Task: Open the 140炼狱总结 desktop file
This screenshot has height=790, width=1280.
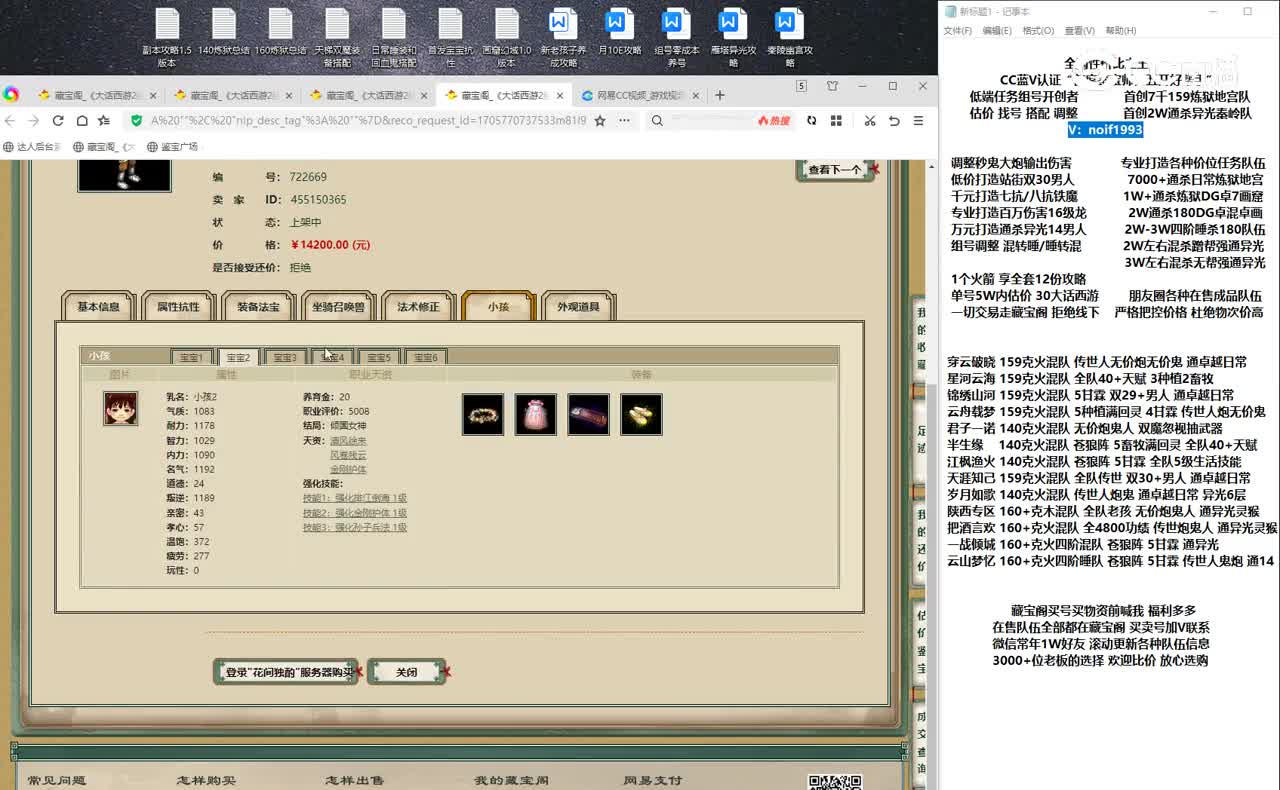Action: (224, 30)
